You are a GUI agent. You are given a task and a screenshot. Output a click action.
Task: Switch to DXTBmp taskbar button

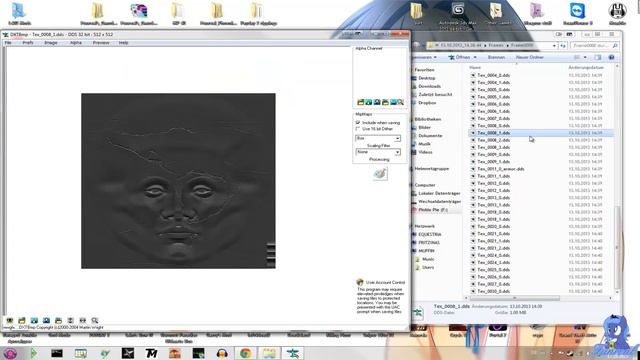tap(292, 353)
